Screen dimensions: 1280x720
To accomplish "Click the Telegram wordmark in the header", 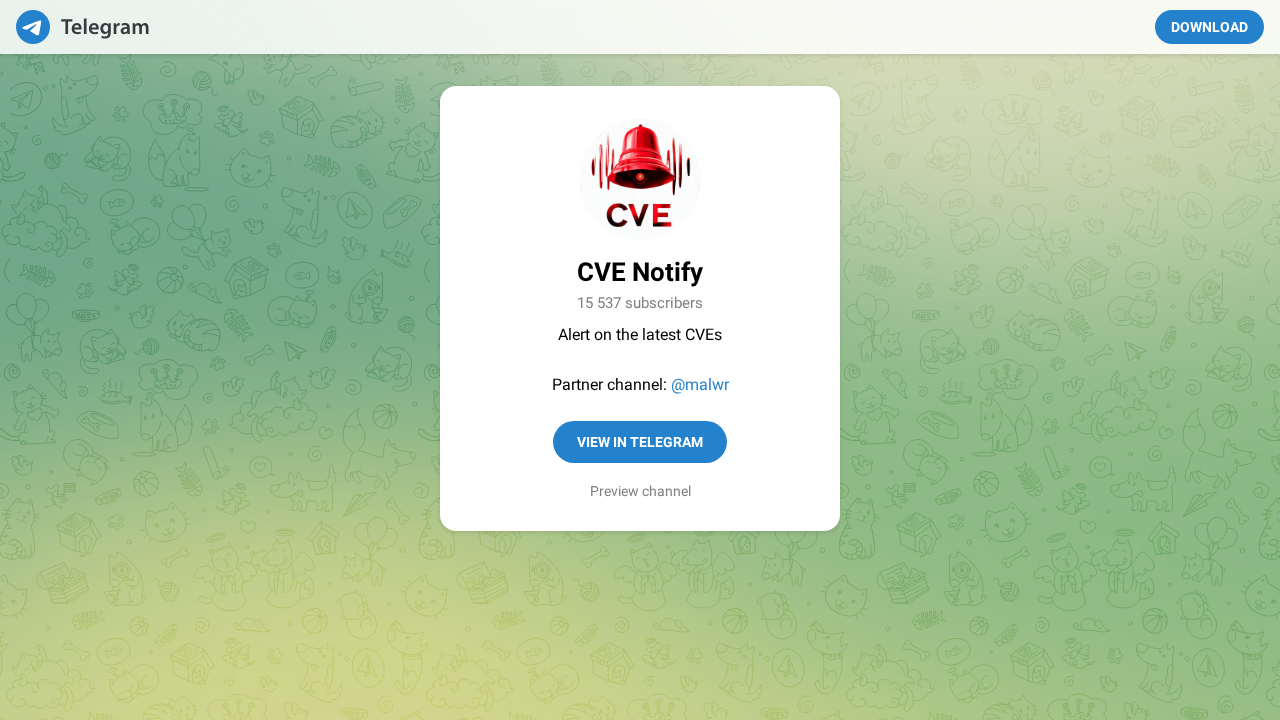I will click(105, 27).
